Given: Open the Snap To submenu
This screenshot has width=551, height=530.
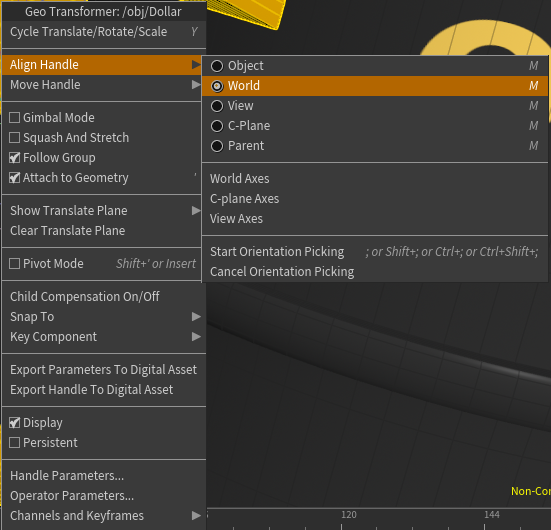Looking at the screenshot, I should (x=104, y=317).
